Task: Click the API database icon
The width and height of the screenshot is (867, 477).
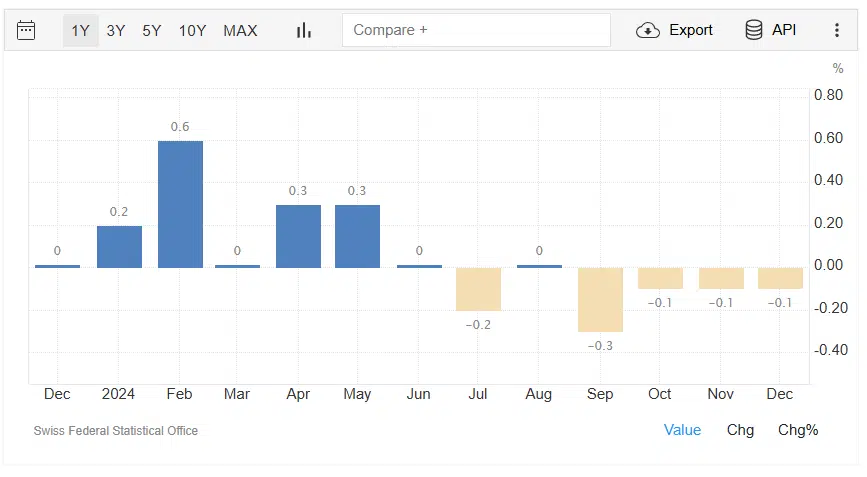Action: pyautogui.click(x=754, y=30)
